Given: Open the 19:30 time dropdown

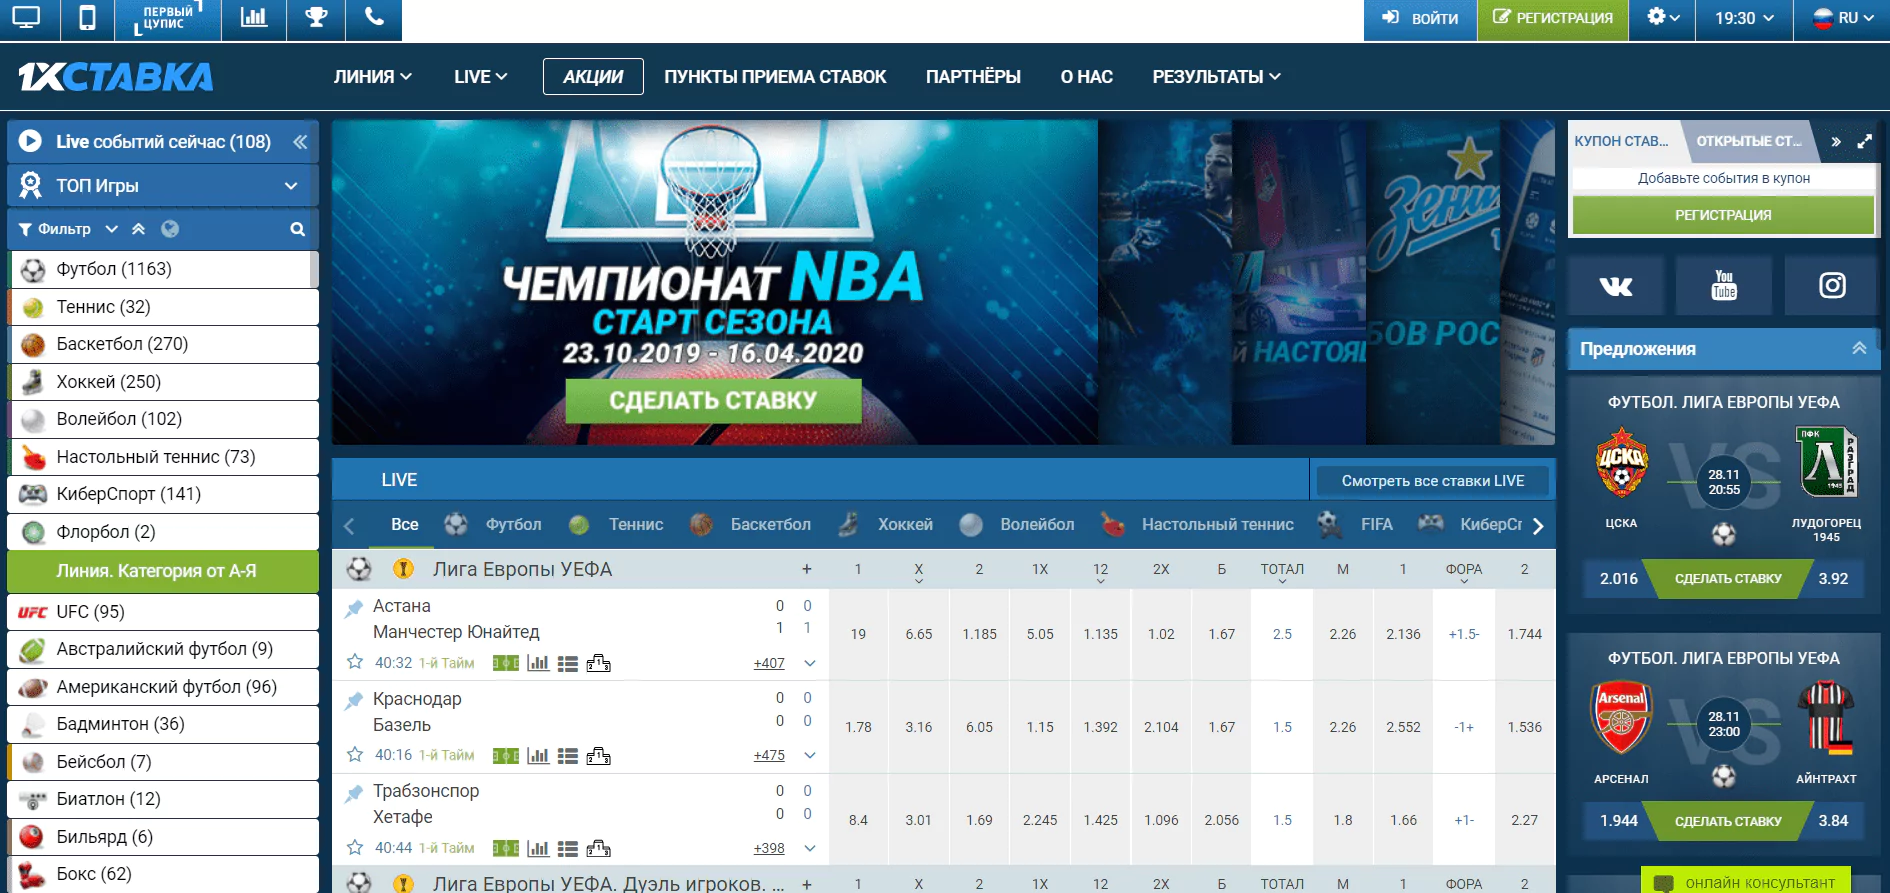Looking at the screenshot, I should pyautogui.click(x=1745, y=18).
